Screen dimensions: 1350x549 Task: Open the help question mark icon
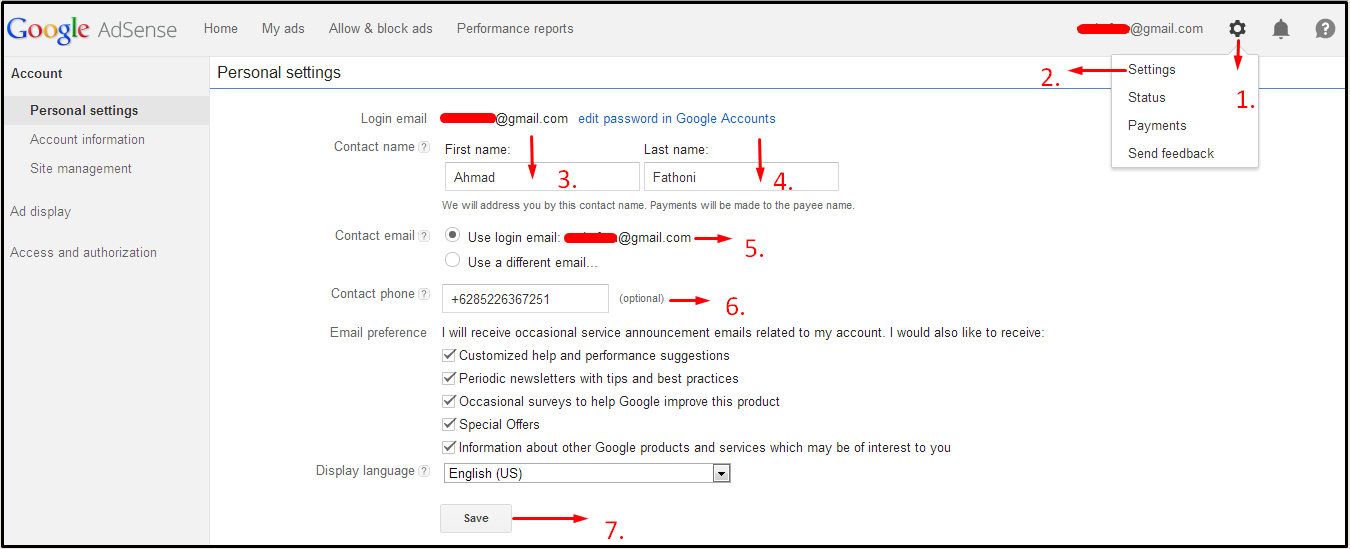(1325, 29)
